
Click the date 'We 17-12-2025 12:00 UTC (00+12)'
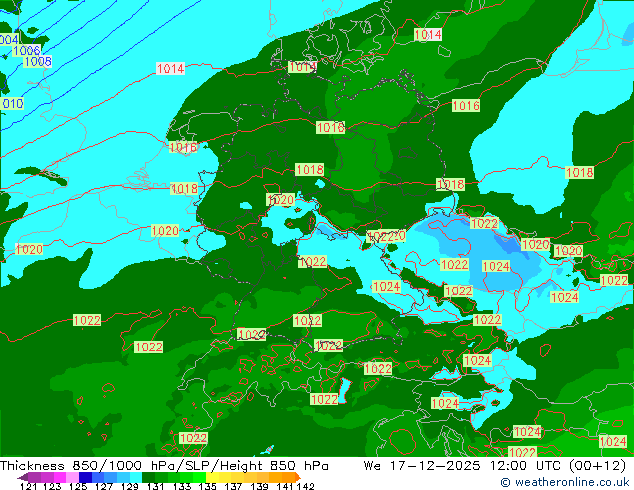[495, 466]
